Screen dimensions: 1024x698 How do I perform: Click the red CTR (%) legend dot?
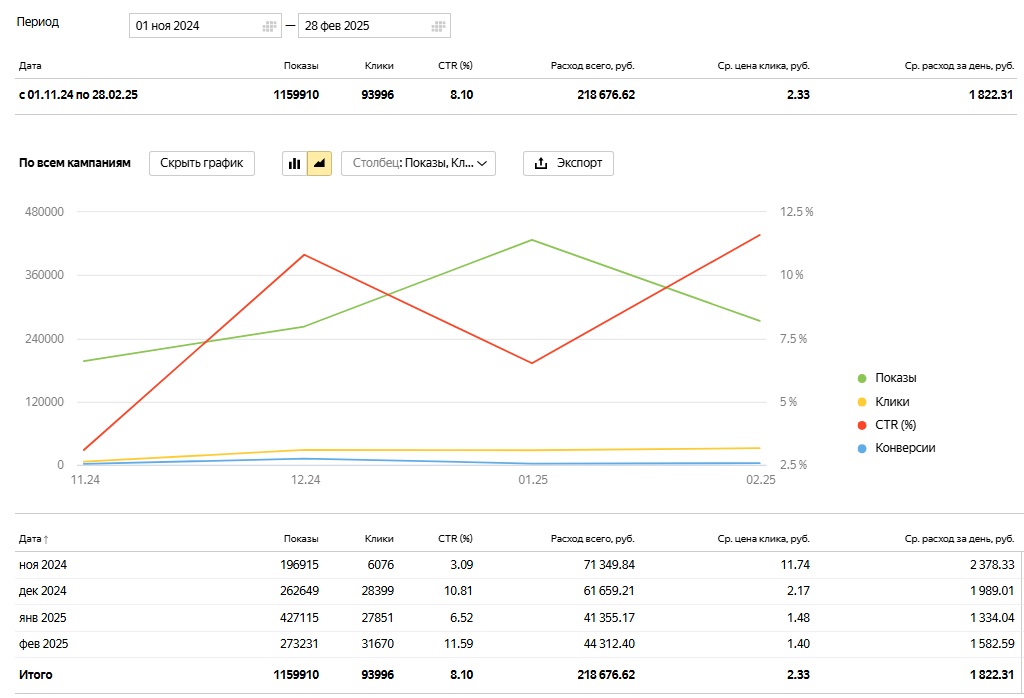[862, 425]
